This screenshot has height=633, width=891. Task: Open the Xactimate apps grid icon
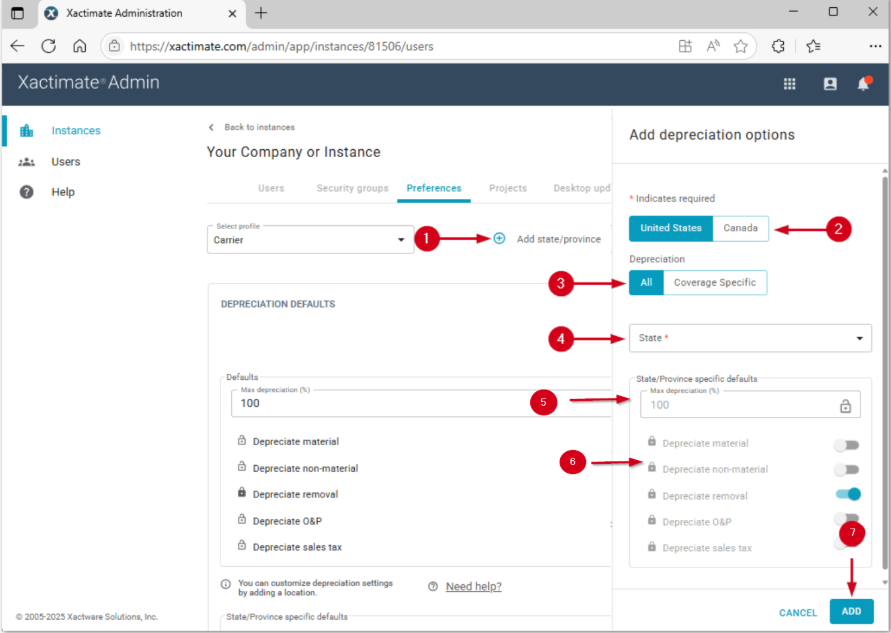[x=789, y=84]
